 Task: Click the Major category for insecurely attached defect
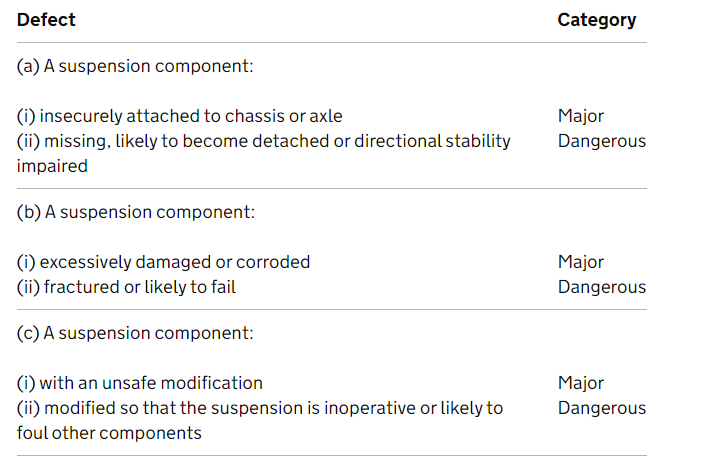[580, 116]
